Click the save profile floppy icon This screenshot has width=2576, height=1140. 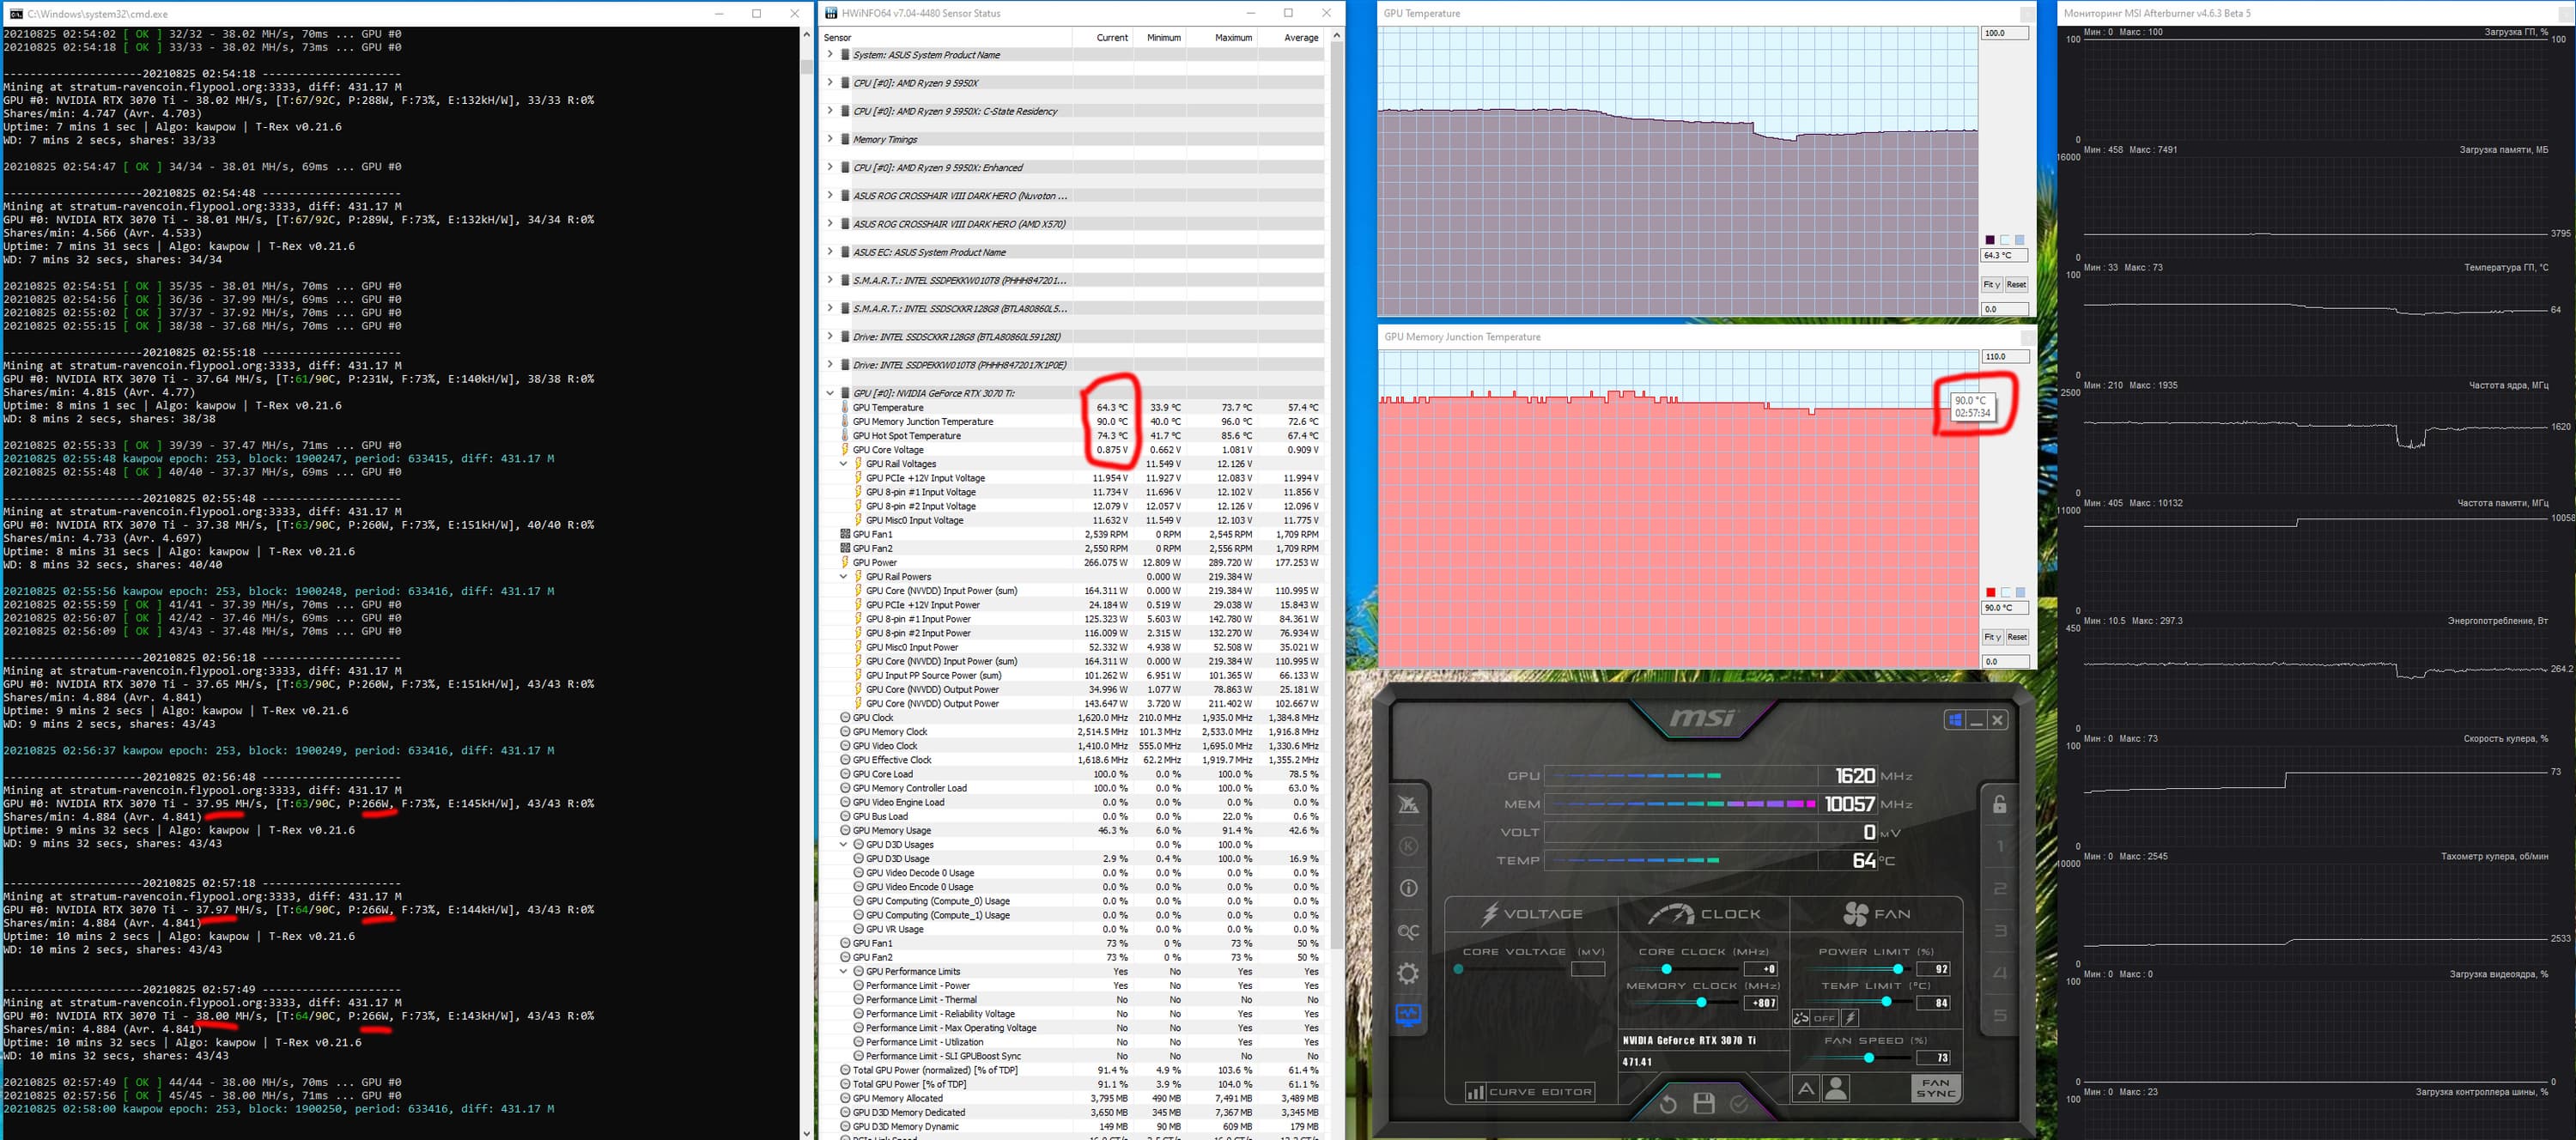click(1704, 1103)
